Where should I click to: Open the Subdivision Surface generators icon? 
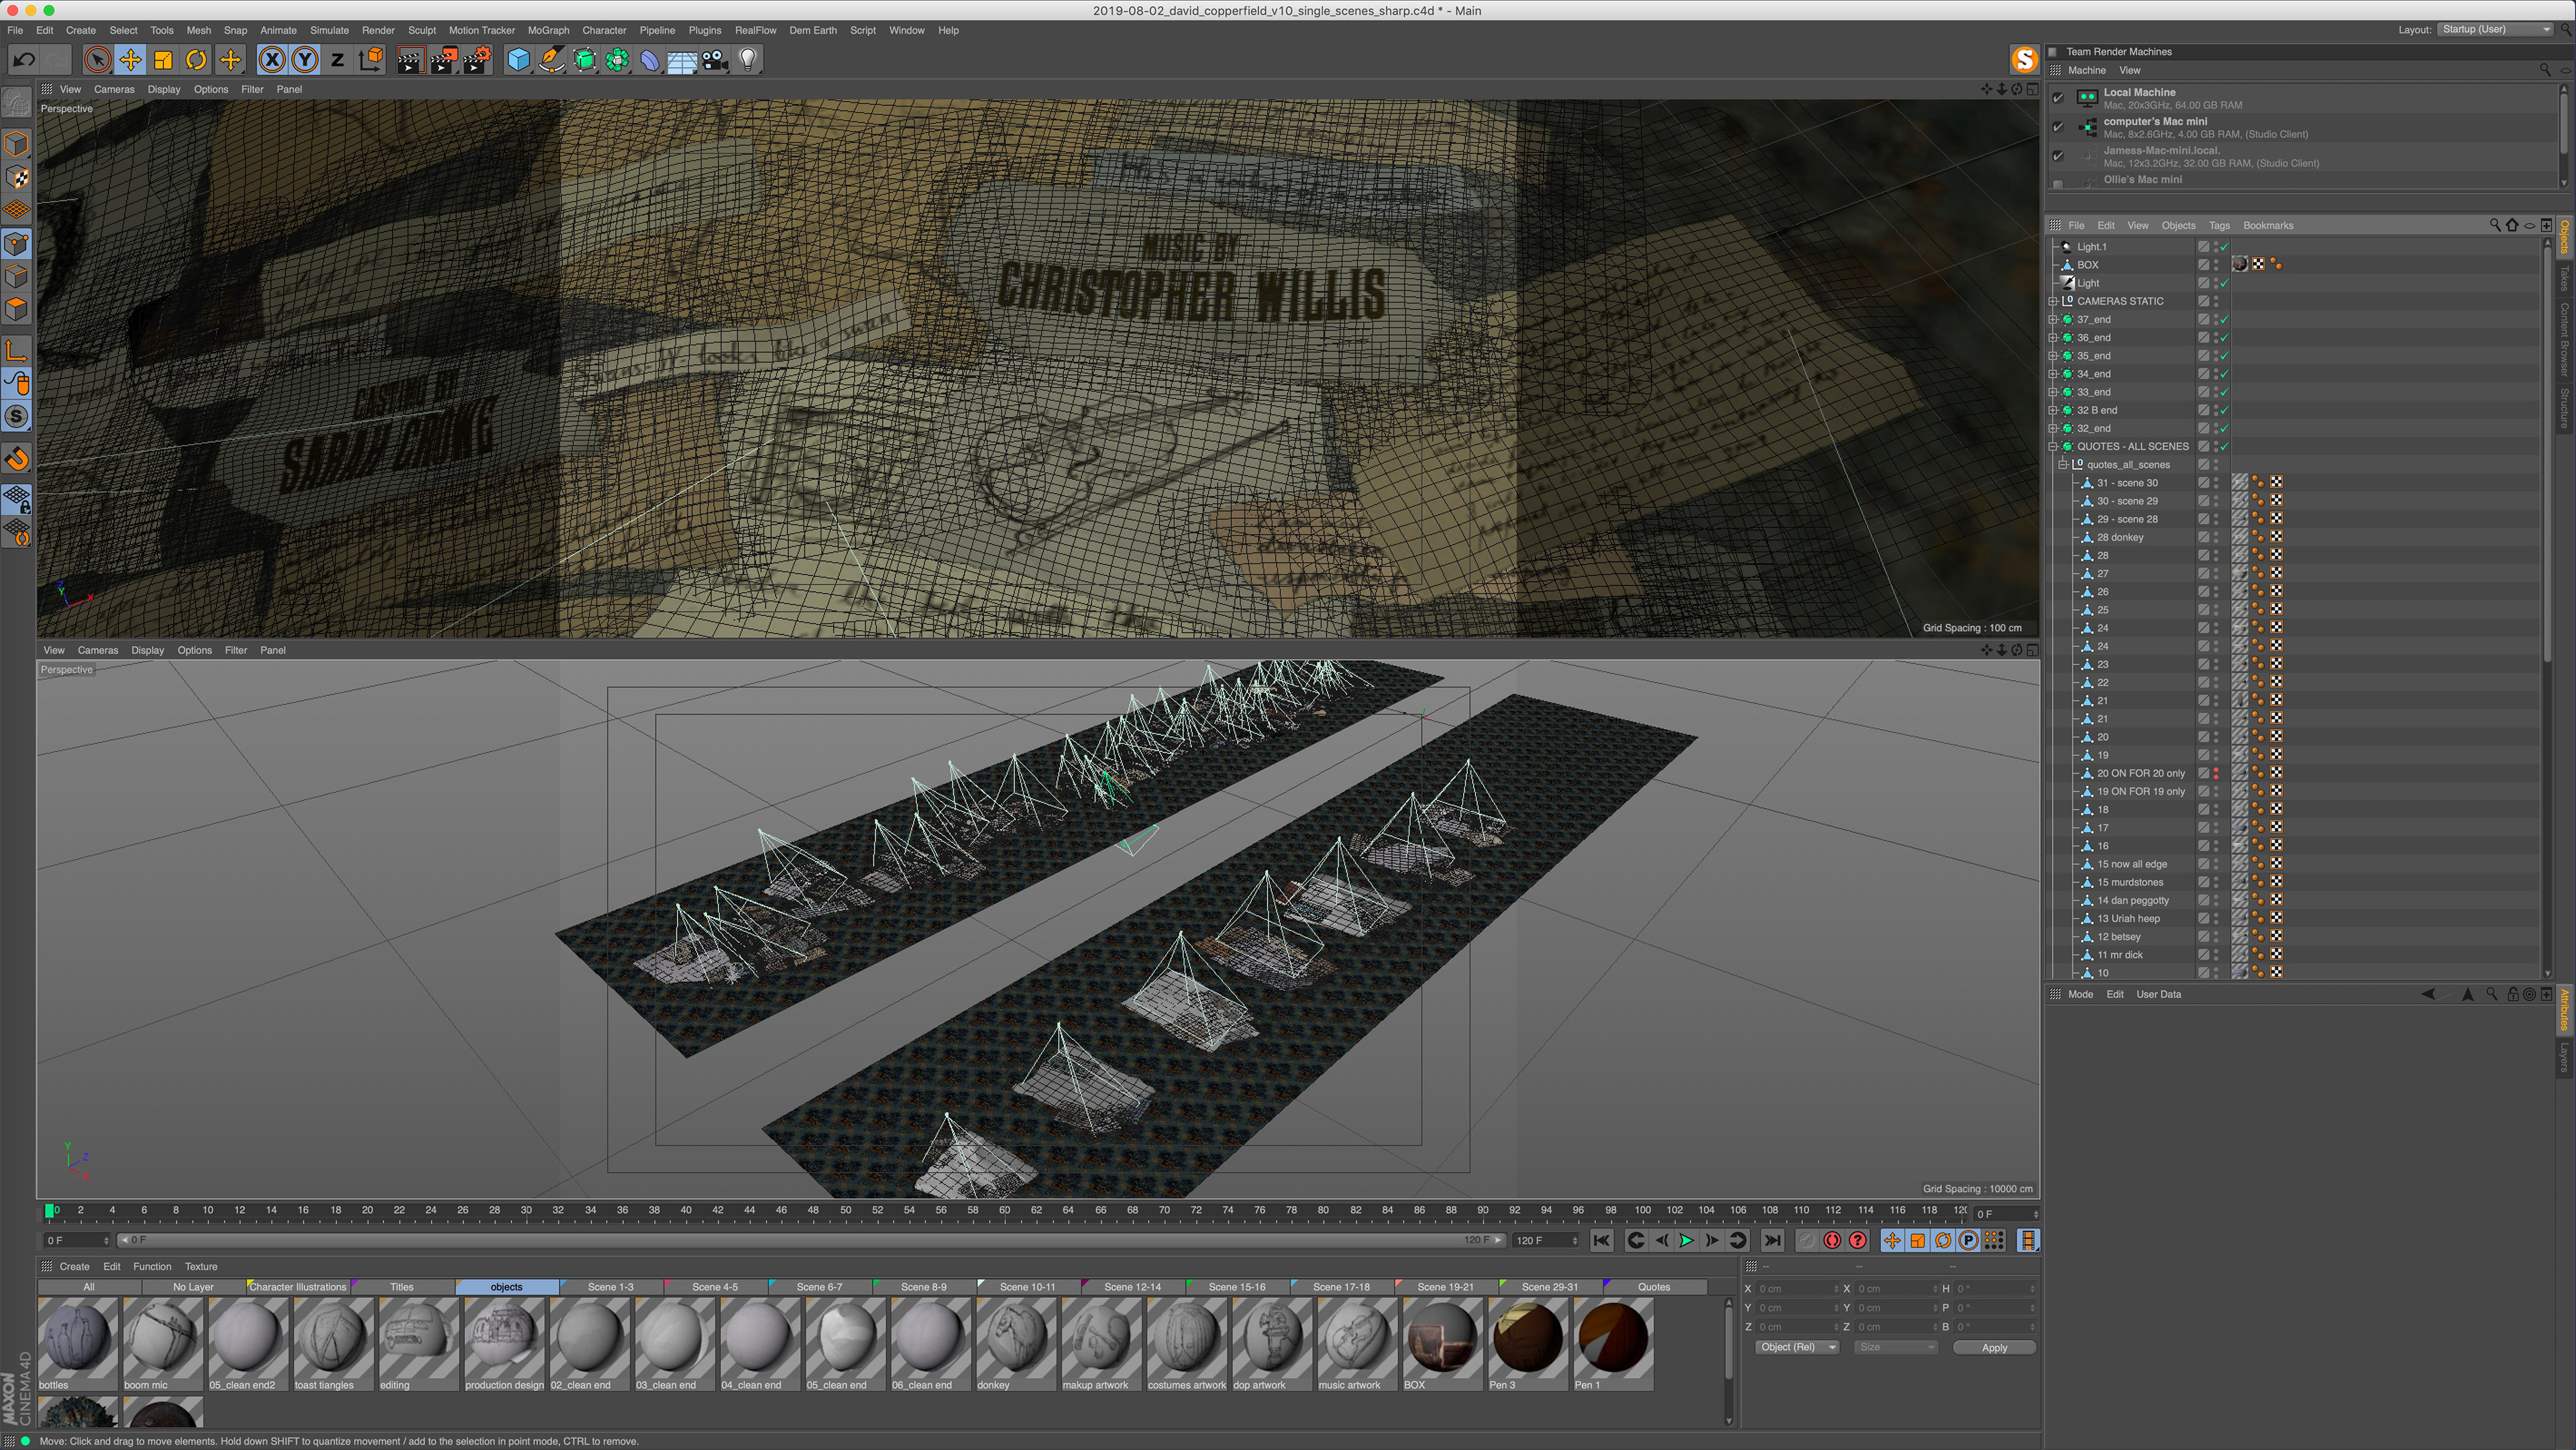585,60
